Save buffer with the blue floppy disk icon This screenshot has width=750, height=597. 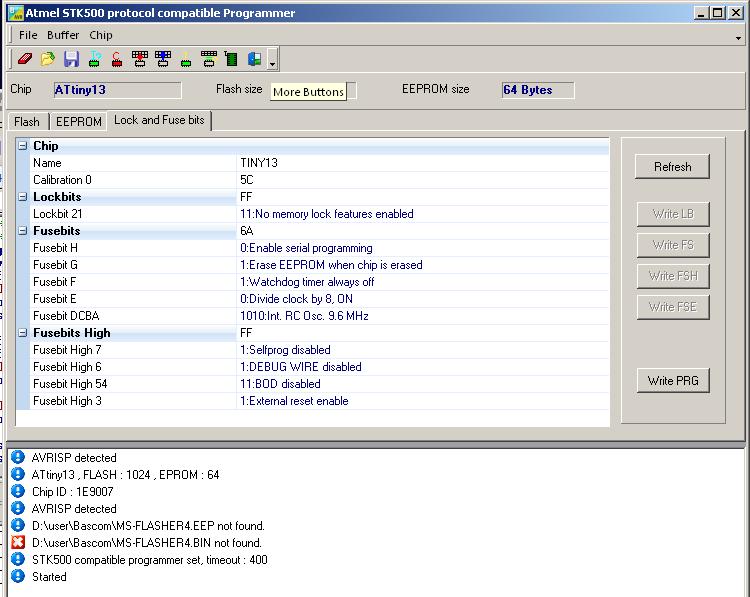click(x=71, y=59)
